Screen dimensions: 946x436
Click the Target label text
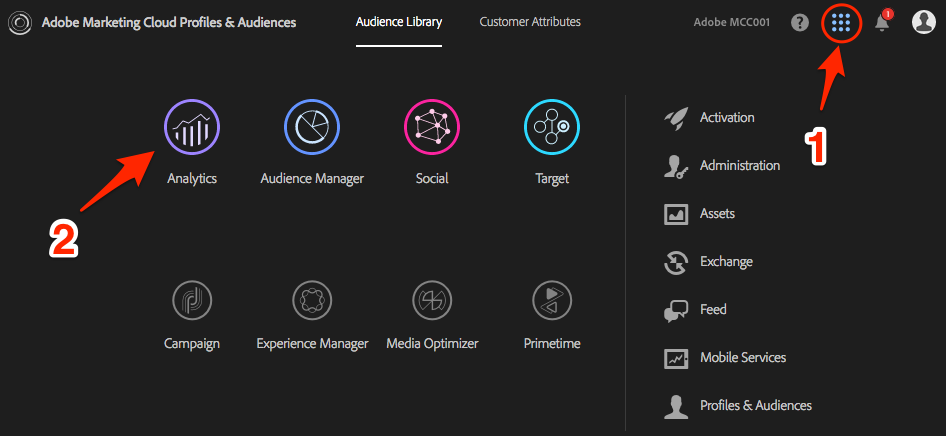[x=552, y=179]
